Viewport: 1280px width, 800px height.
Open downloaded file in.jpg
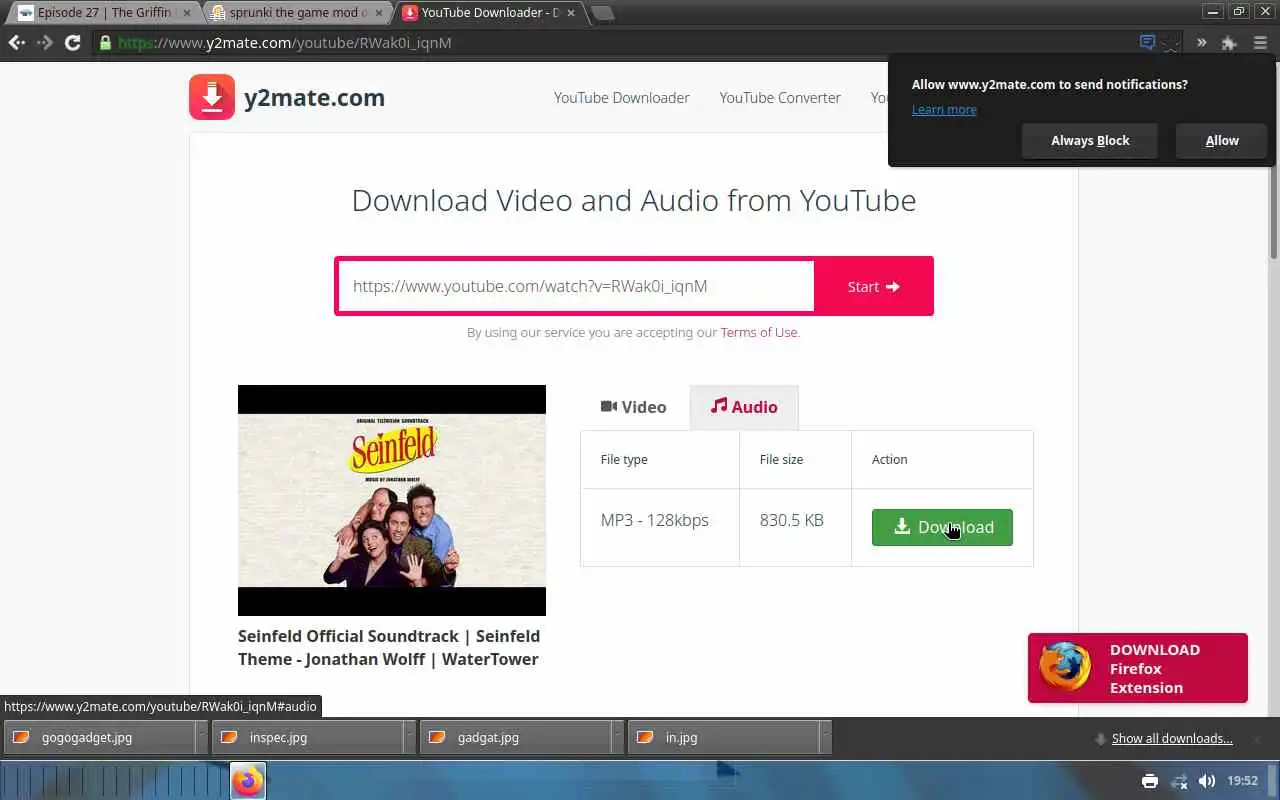pos(724,737)
